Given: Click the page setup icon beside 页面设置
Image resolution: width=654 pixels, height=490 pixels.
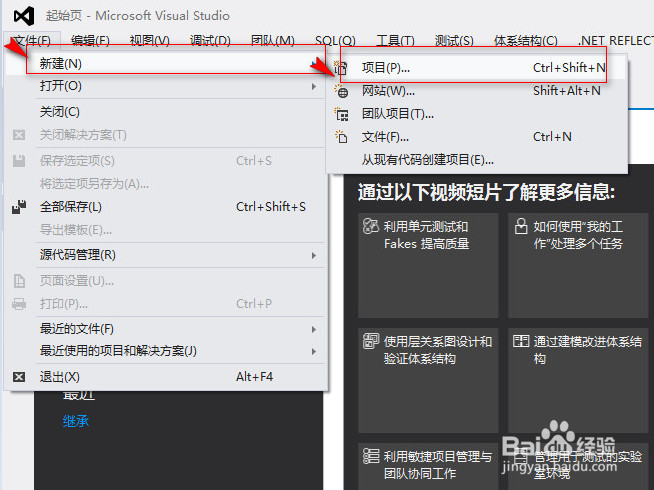Looking at the screenshot, I should [x=19, y=281].
